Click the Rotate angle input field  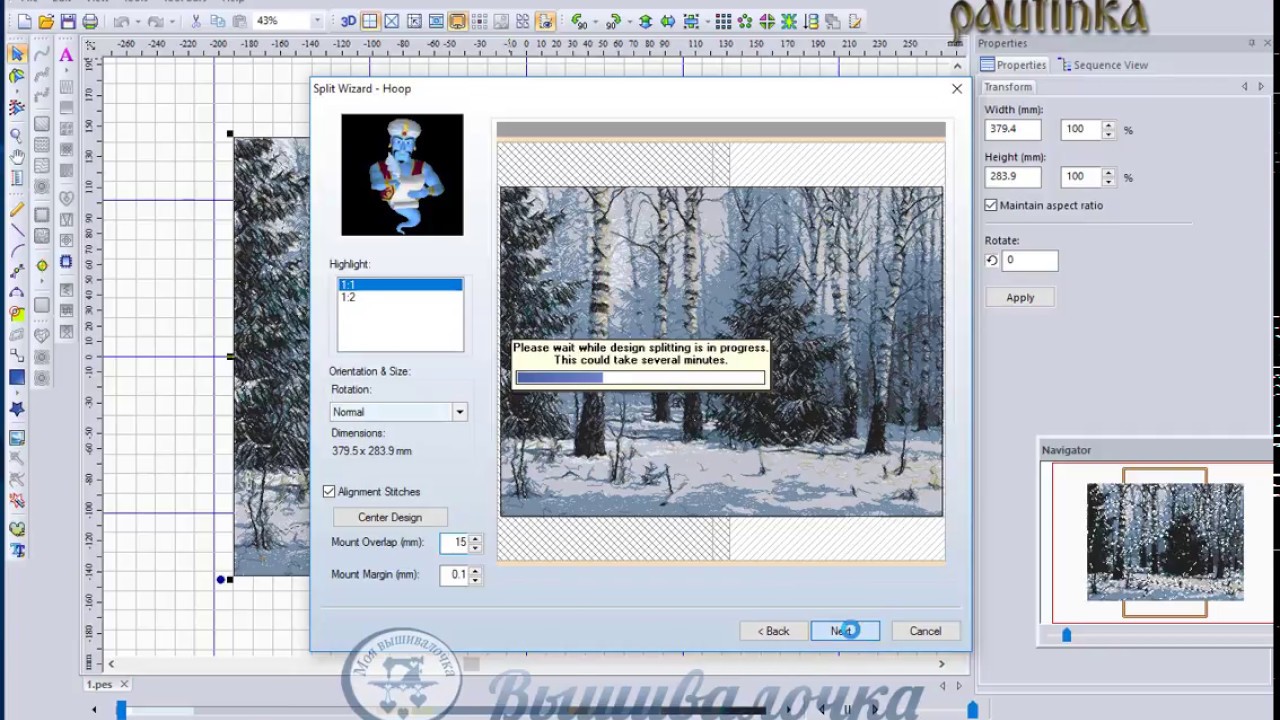[1030, 260]
